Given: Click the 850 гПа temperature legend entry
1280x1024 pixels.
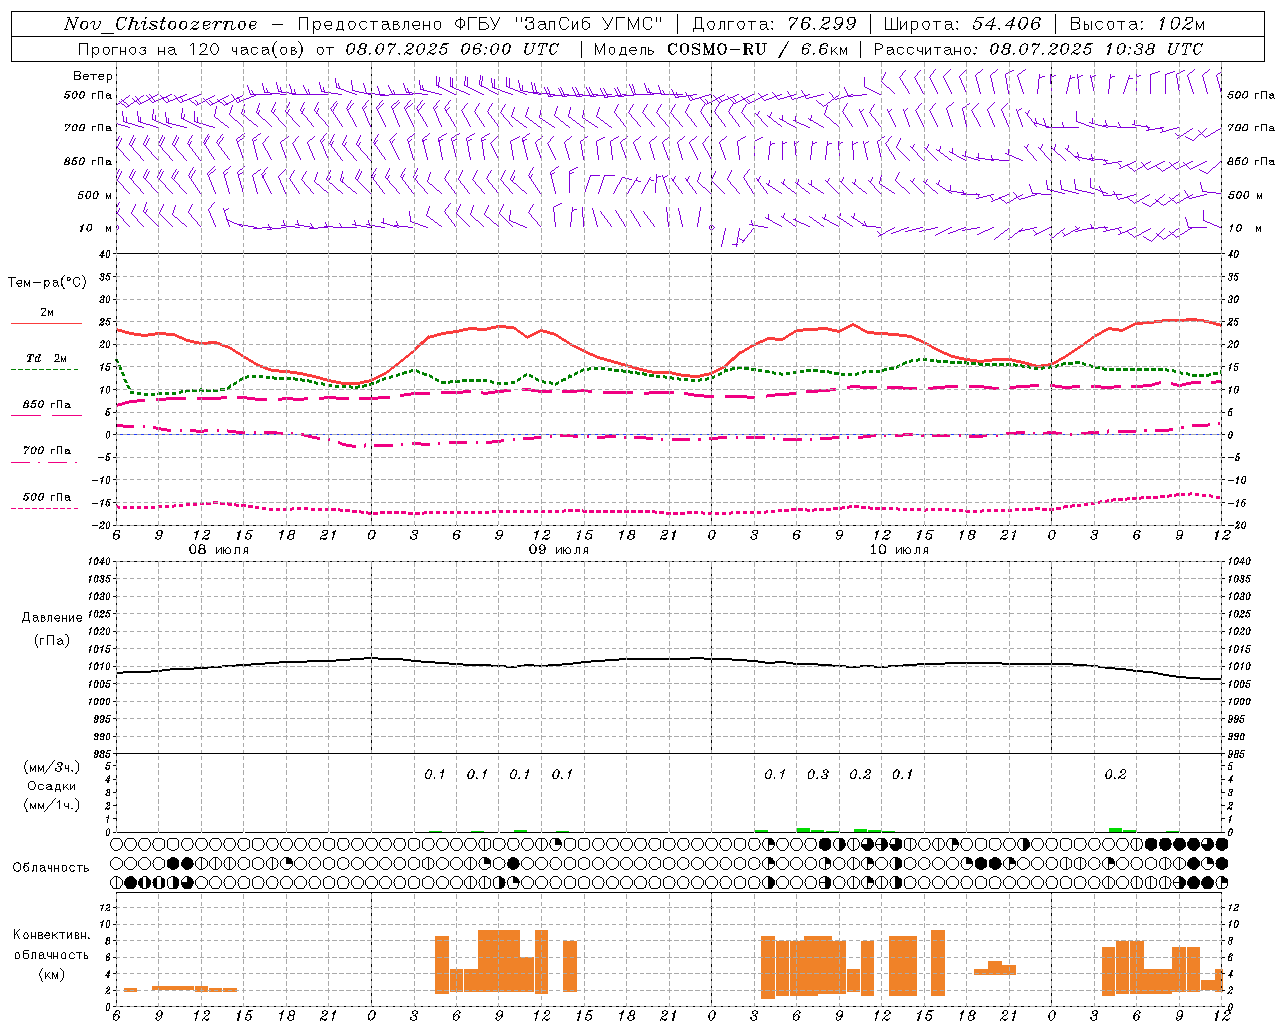Looking at the screenshot, I should pyautogui.click(x=47, y=405).
